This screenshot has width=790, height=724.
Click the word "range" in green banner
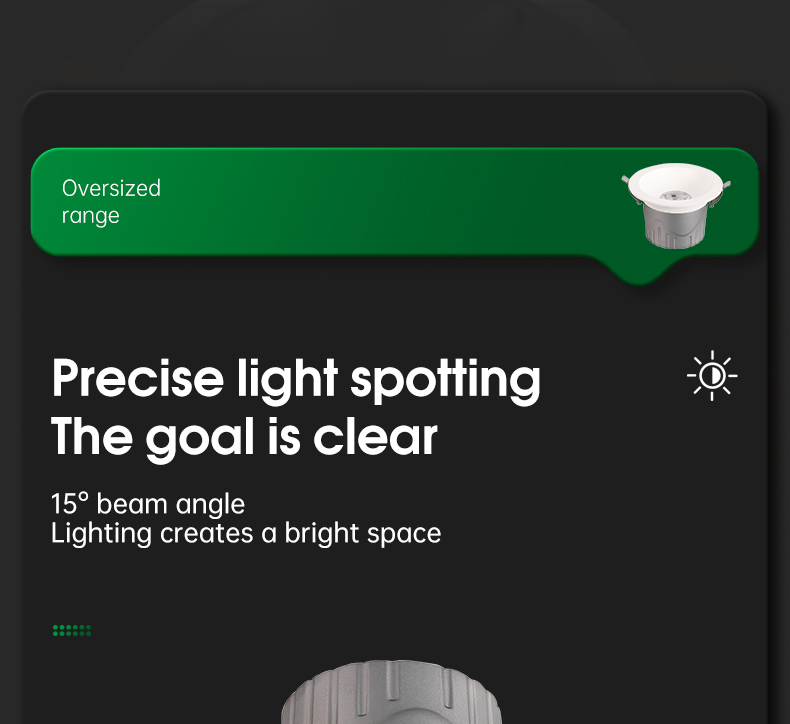tap(90, 216)
